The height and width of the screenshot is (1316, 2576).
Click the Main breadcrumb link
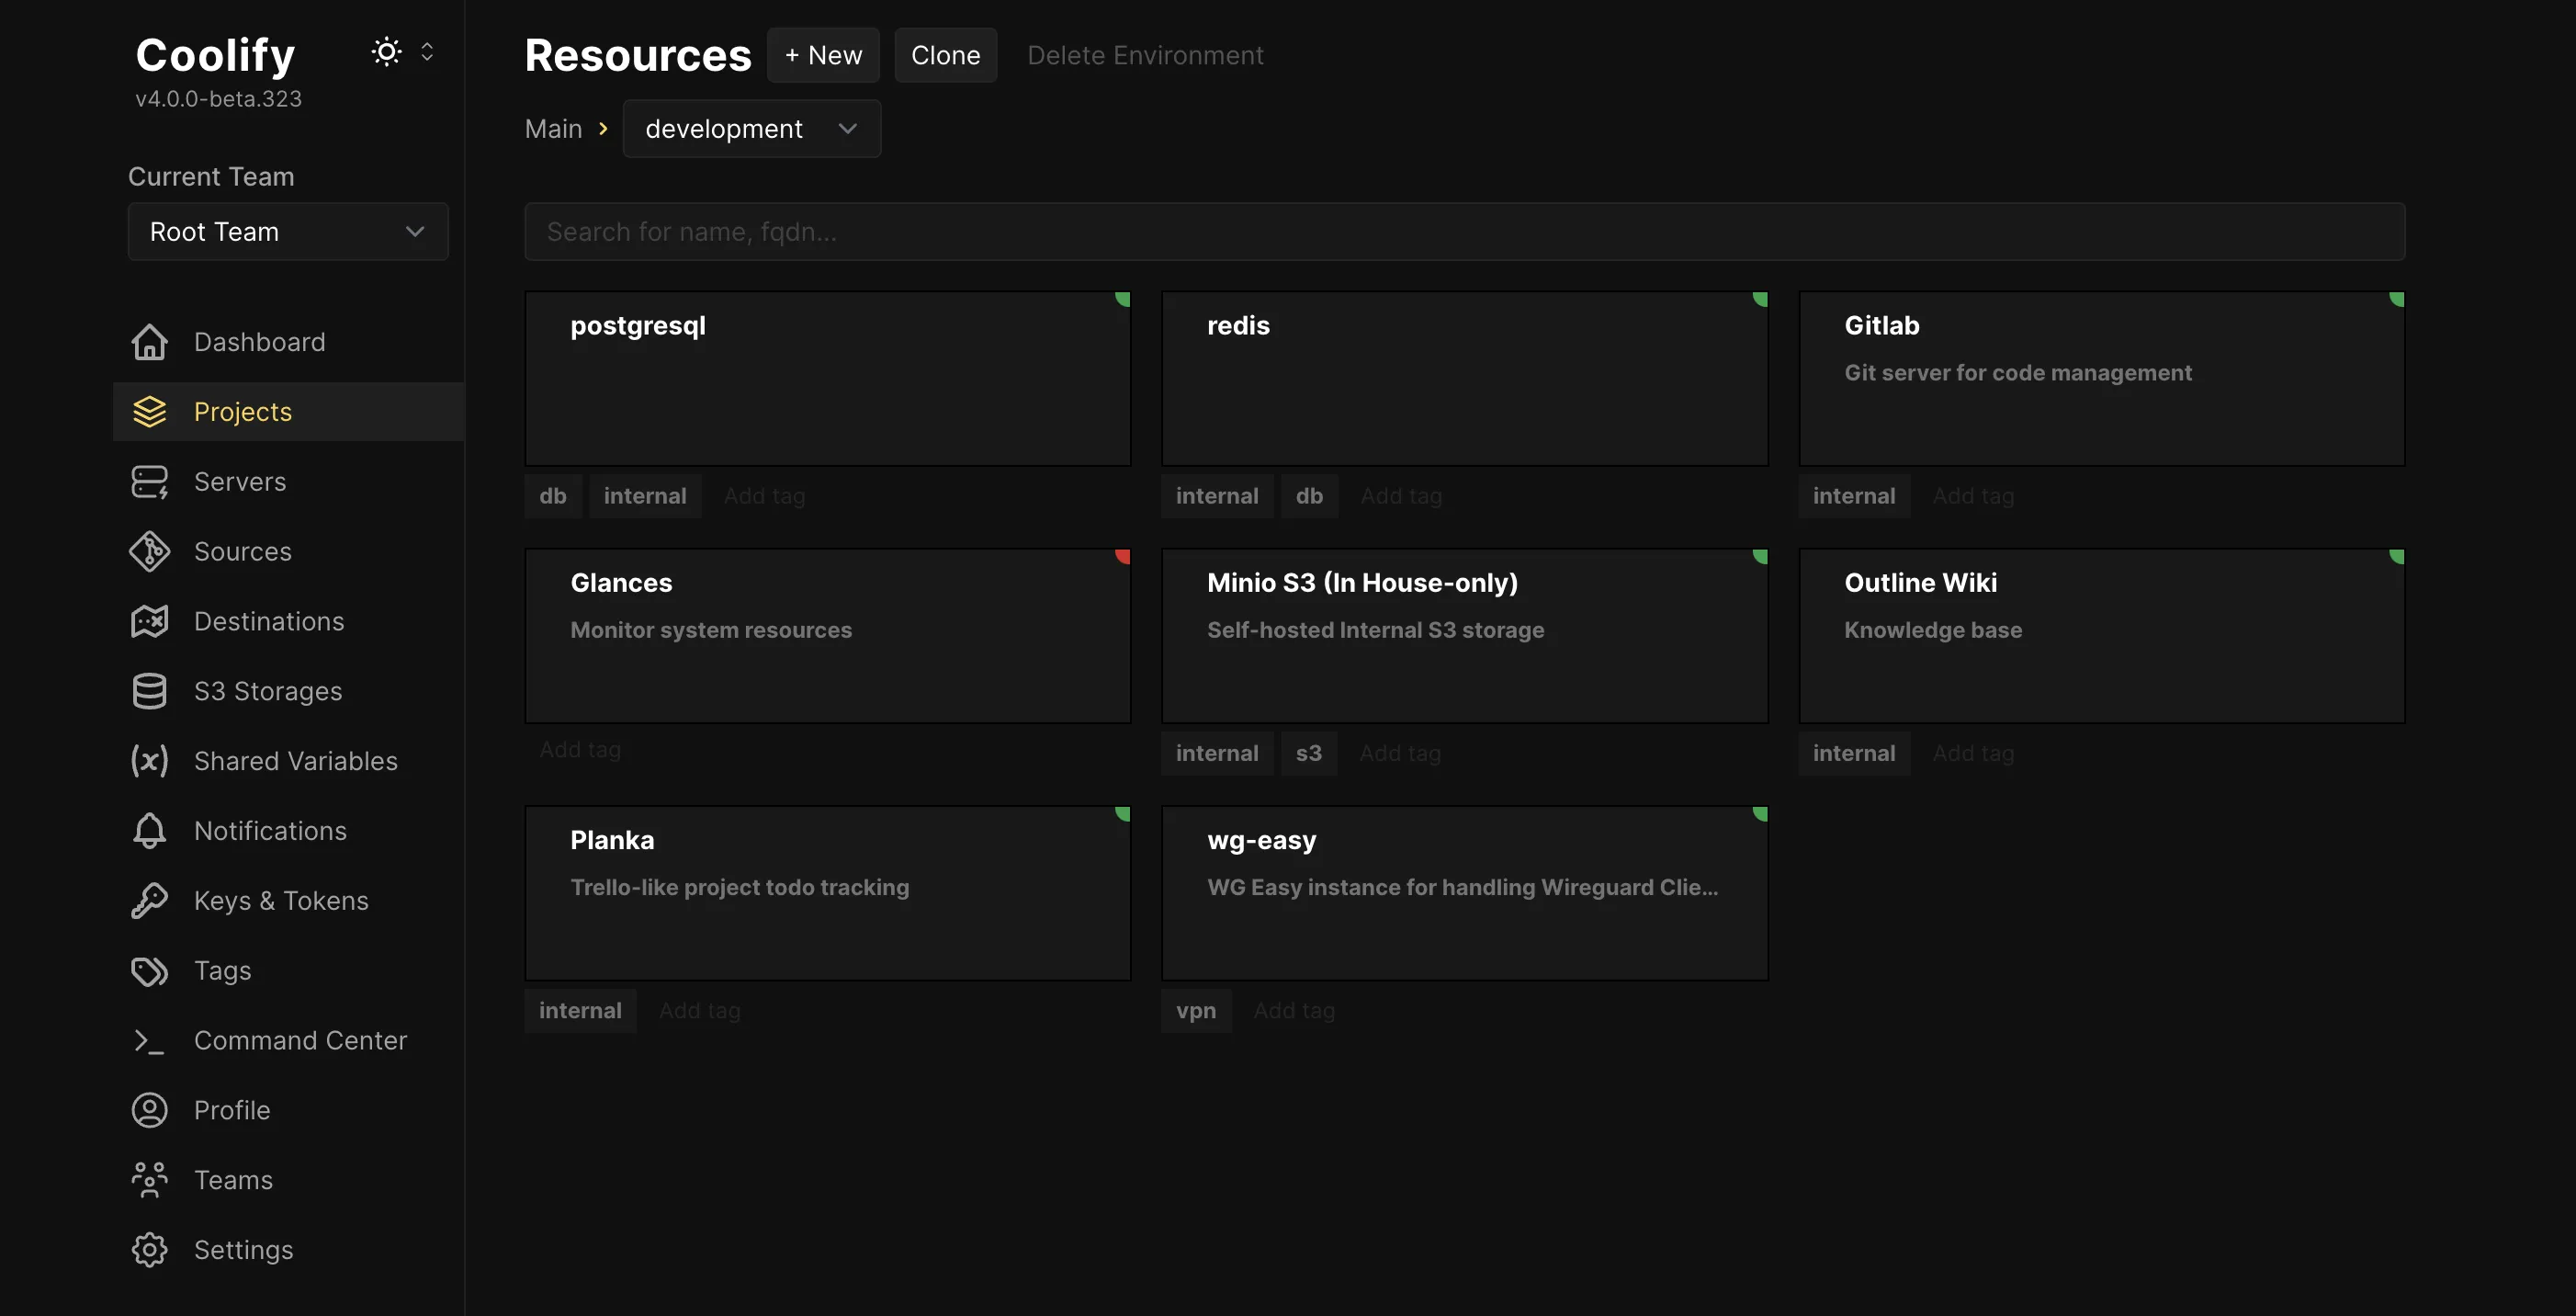(x=553, y=129)
